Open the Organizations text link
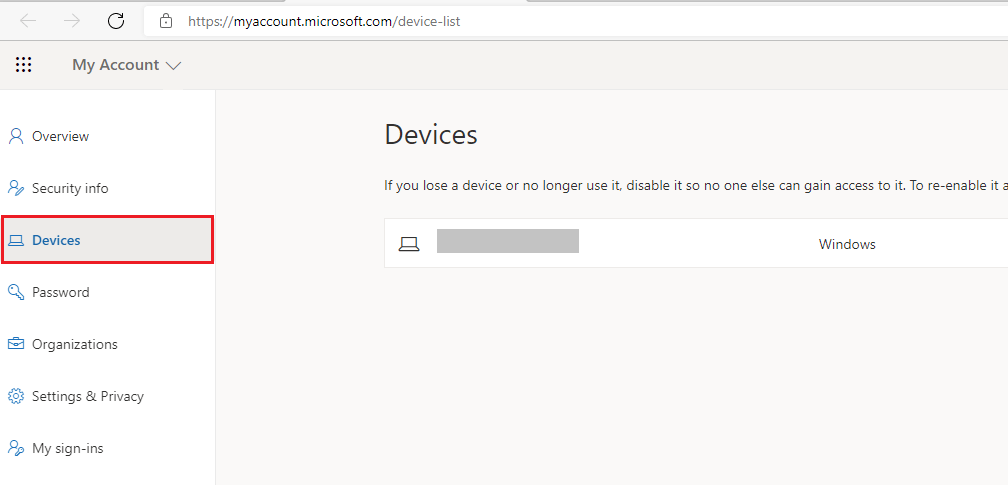The width and height of the screenshot is (1008, 485). (x=75, y=344)
